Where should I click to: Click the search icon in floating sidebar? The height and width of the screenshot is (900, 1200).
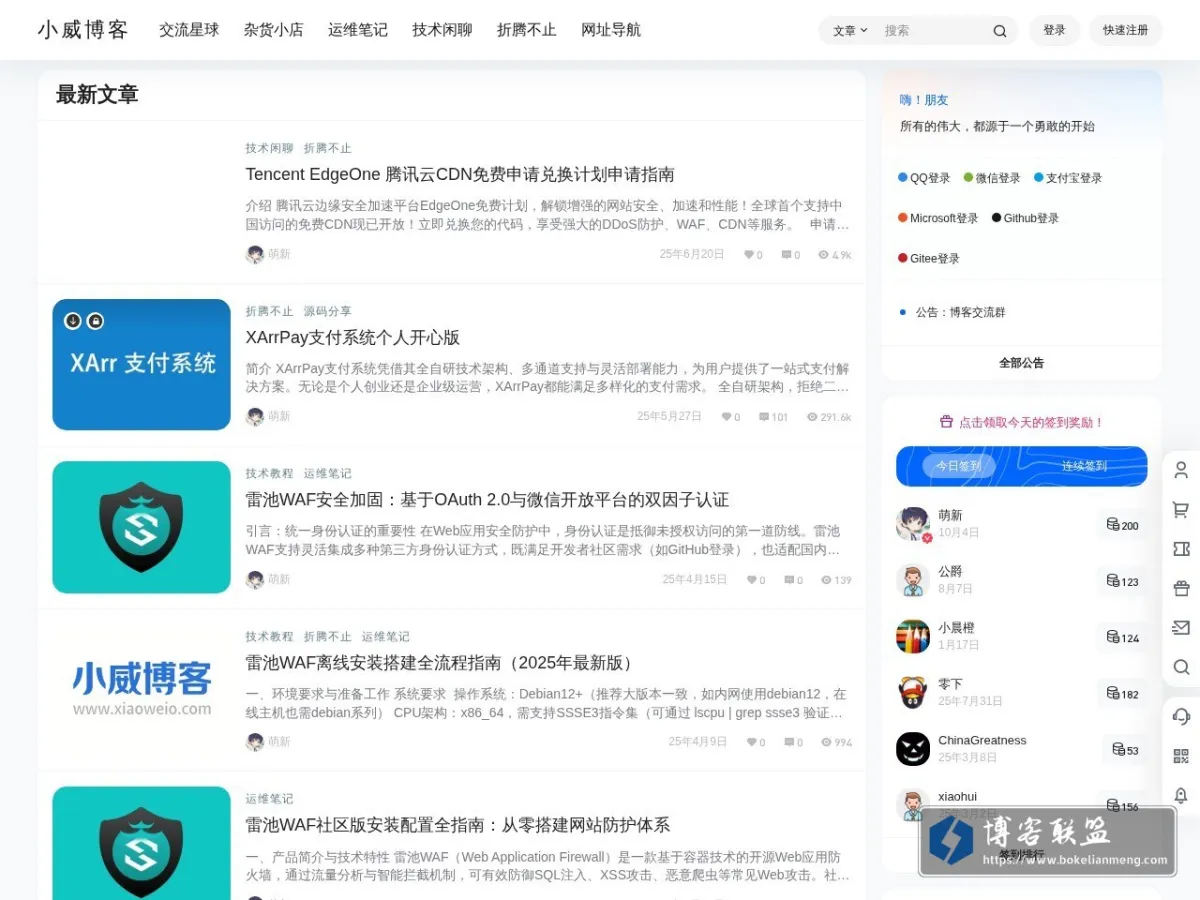1181,667
